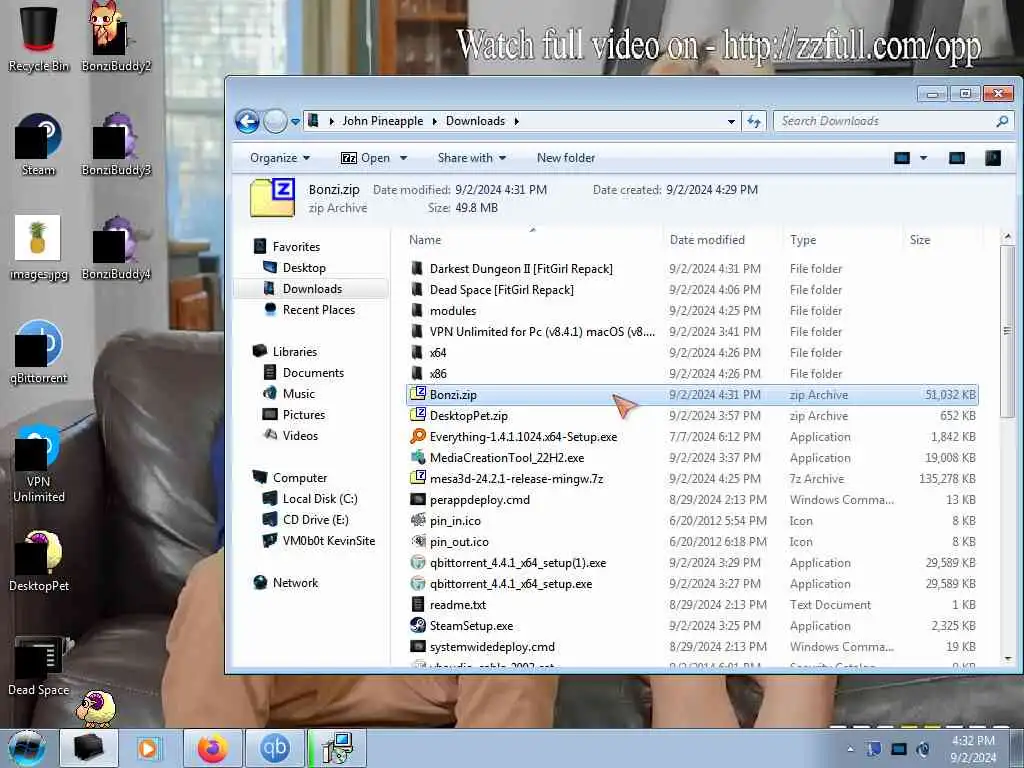Screen dimensions: 1024x768
Task: Open address bar history dropdown
Action: click(x=731, y=121)
